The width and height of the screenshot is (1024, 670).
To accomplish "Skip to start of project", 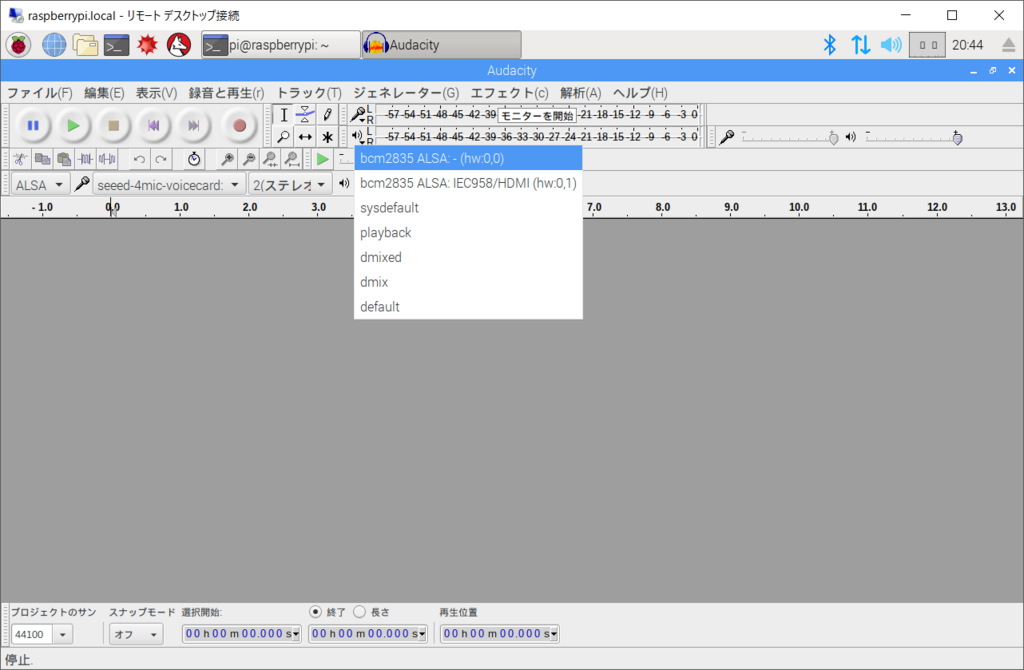I will 153,125.
